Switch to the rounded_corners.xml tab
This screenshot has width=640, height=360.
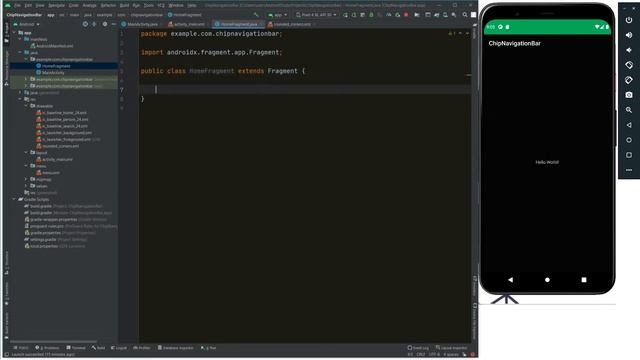(289, 24)
